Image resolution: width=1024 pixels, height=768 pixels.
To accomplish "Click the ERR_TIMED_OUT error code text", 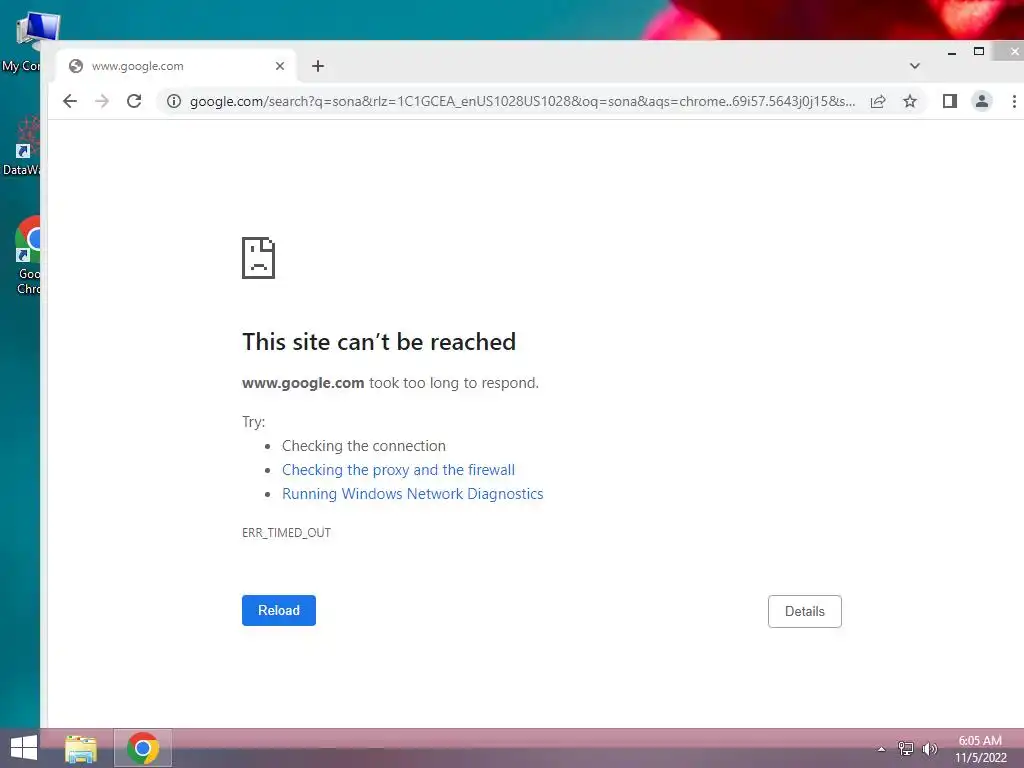I will coord(286,533).
